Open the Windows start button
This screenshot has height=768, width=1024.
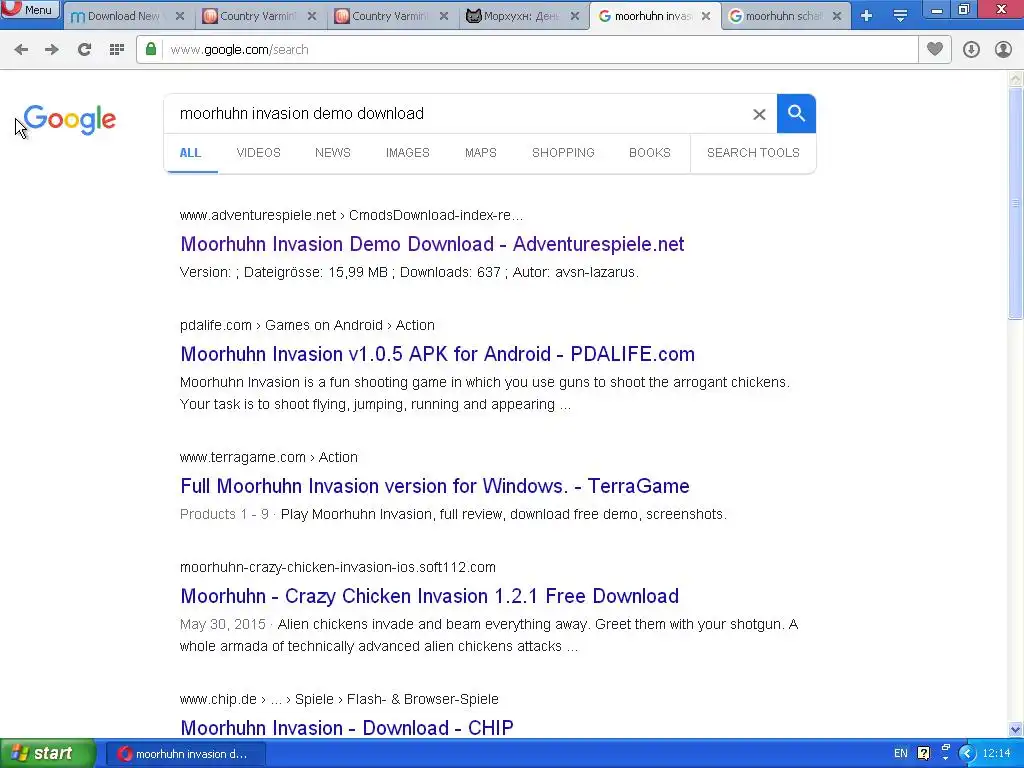tap(47, 754)
